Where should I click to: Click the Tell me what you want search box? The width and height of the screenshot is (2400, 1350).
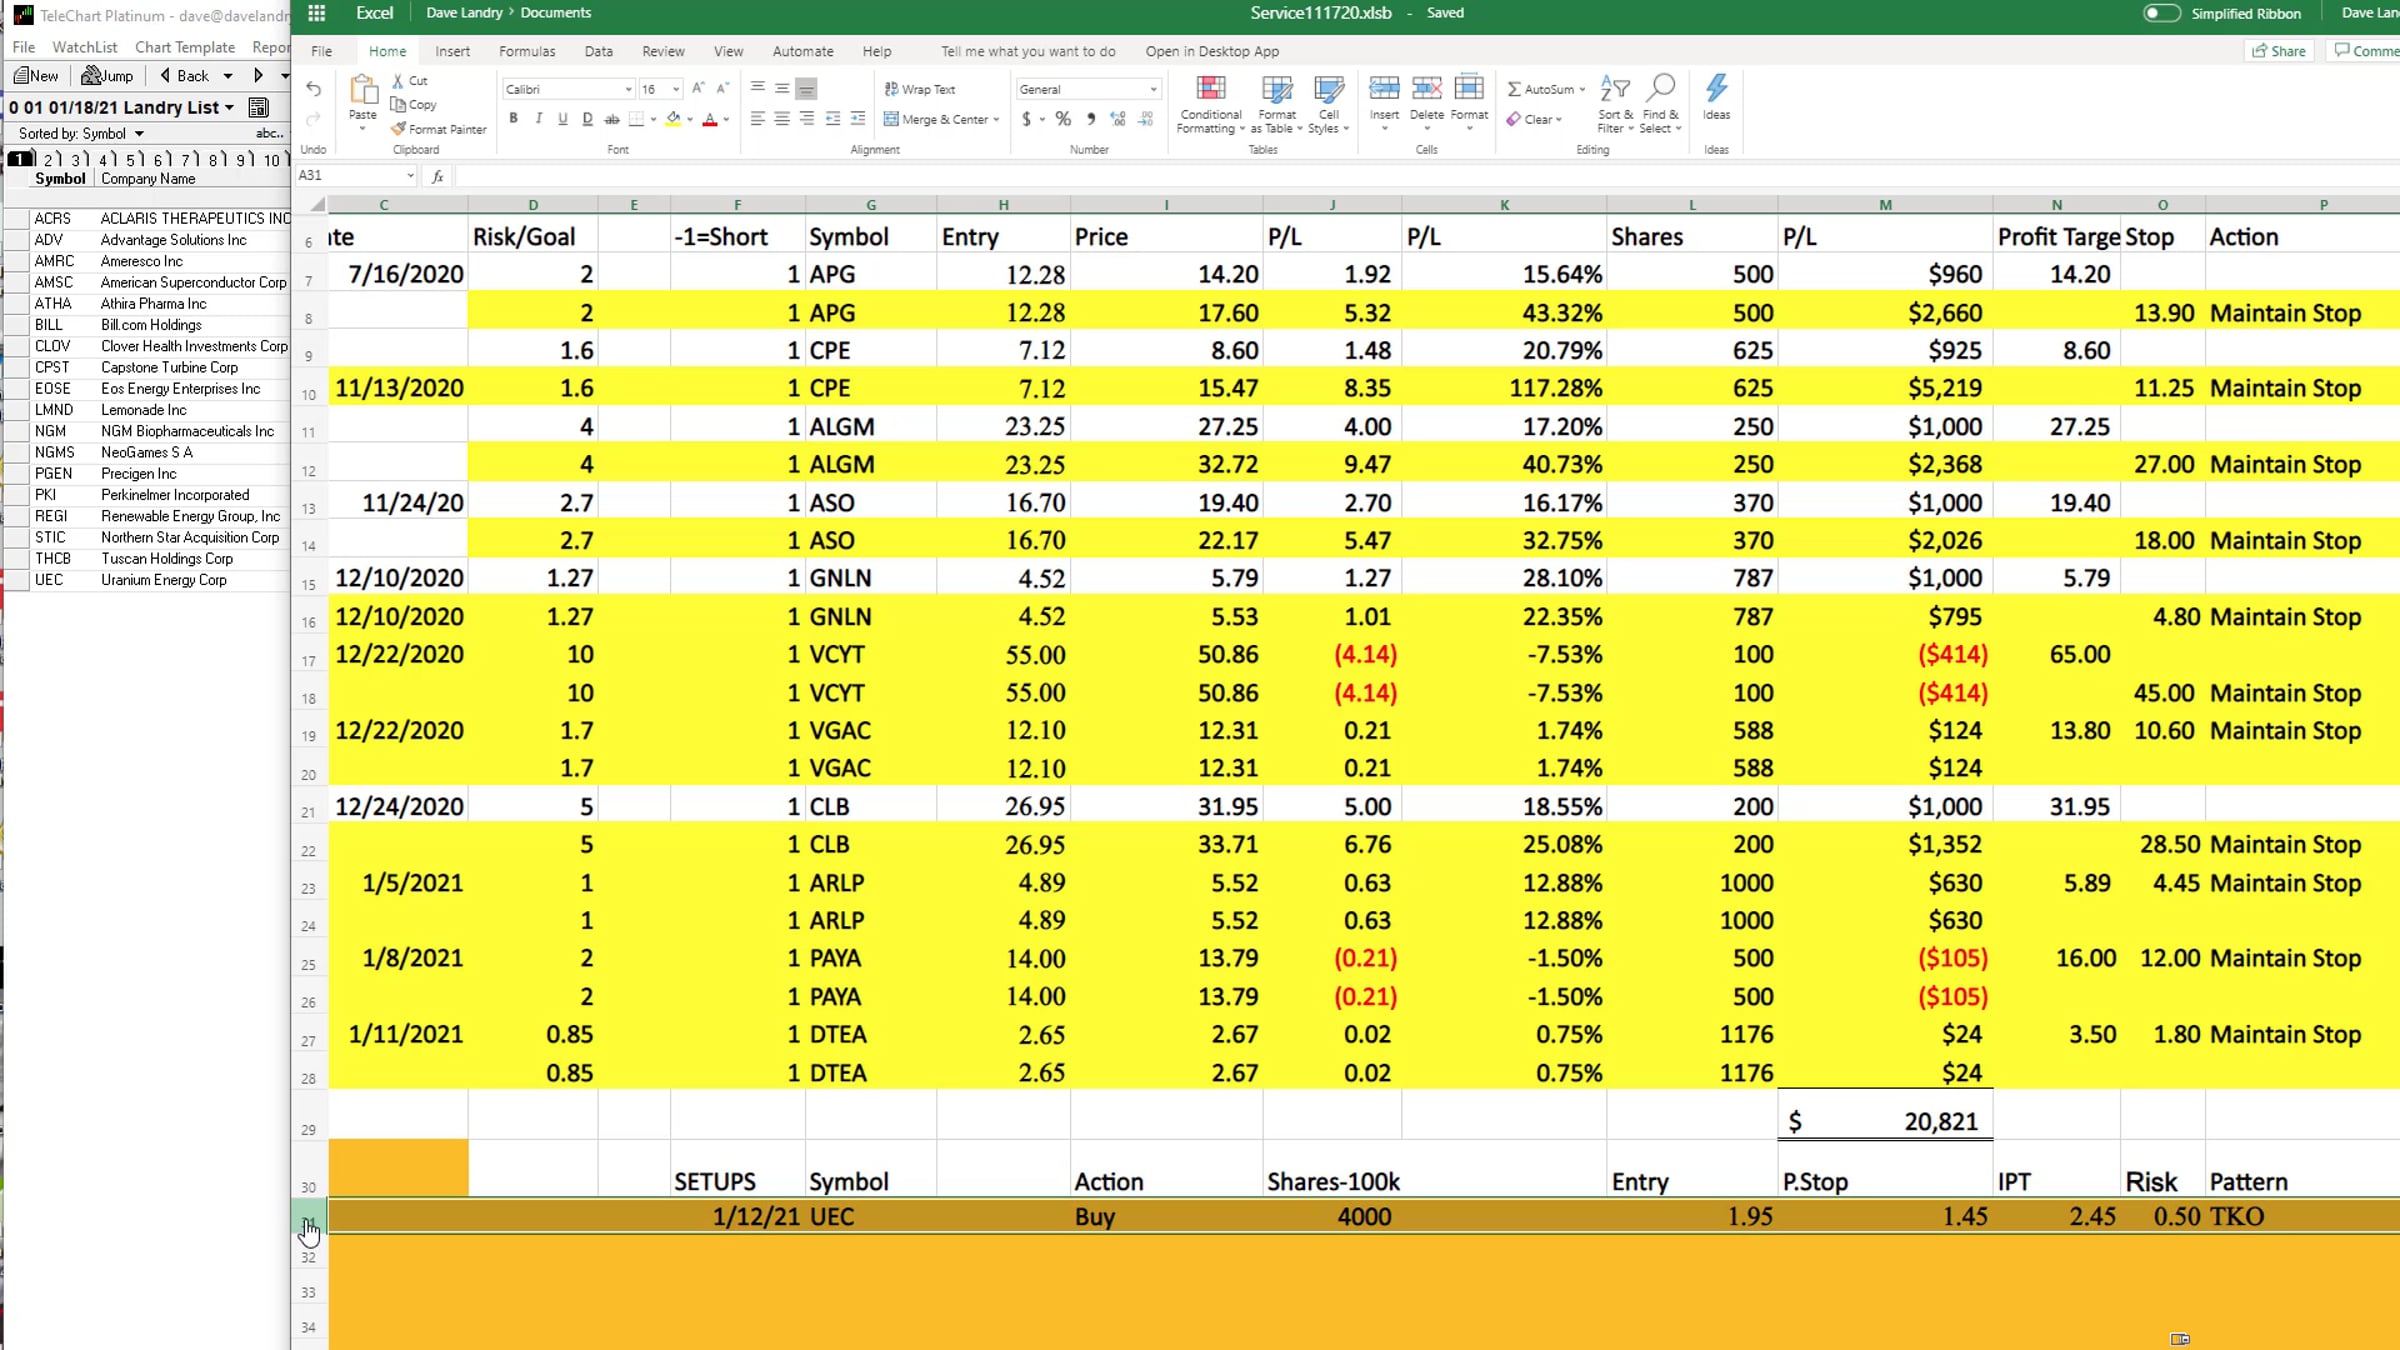click(1028, 51)
